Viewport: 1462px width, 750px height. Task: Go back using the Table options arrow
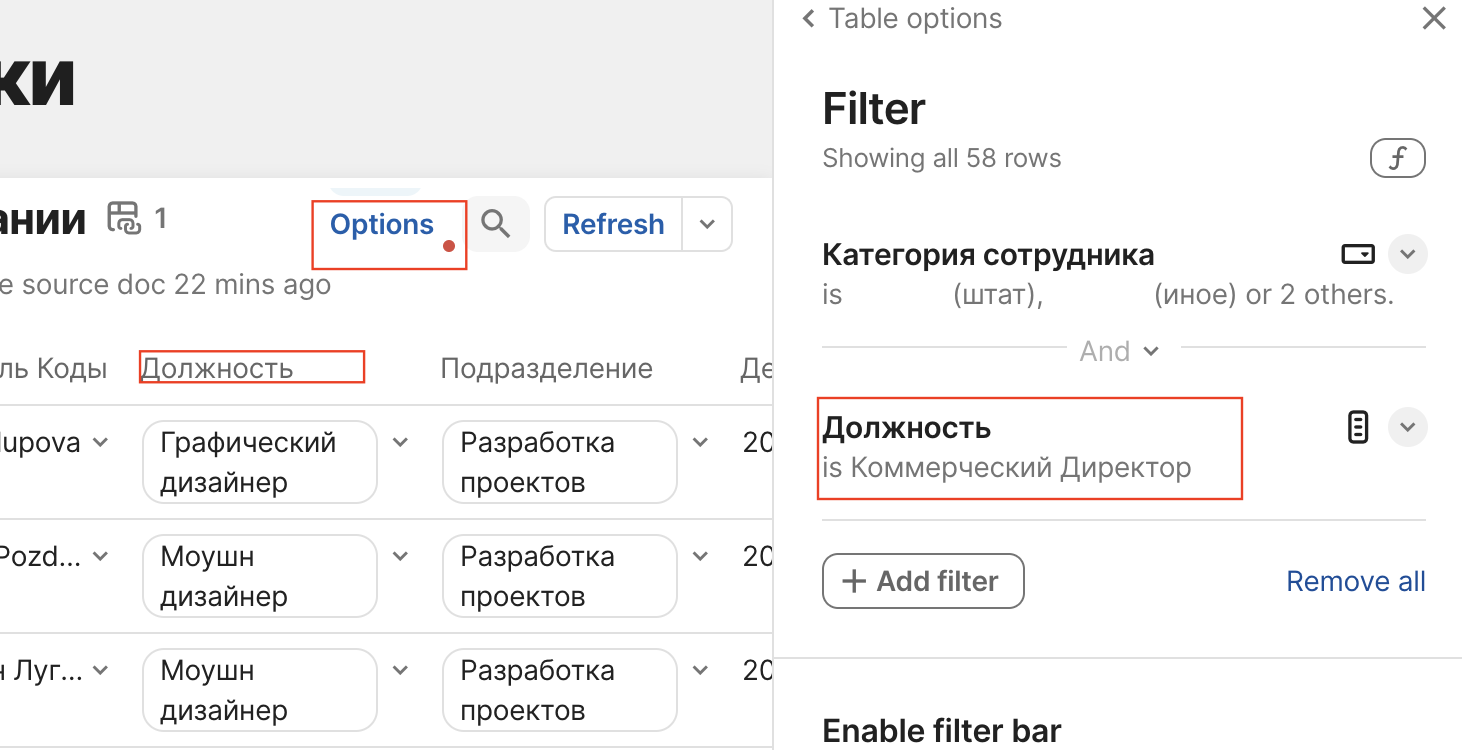tap(809, 19)
